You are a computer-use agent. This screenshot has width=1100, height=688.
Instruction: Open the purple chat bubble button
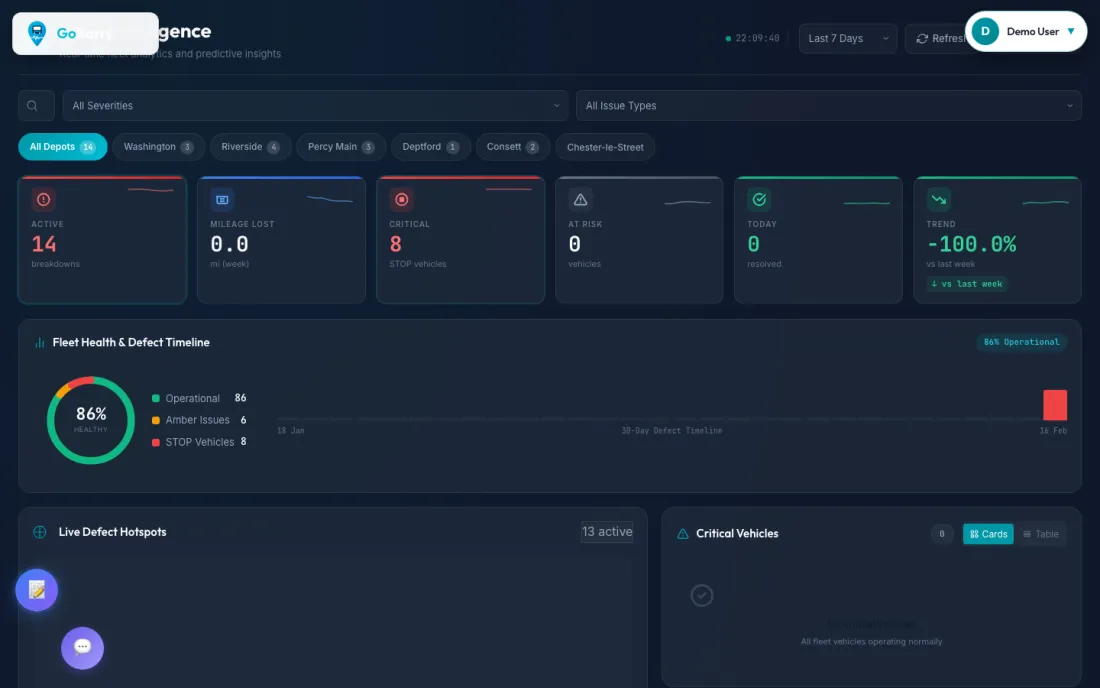82,648
